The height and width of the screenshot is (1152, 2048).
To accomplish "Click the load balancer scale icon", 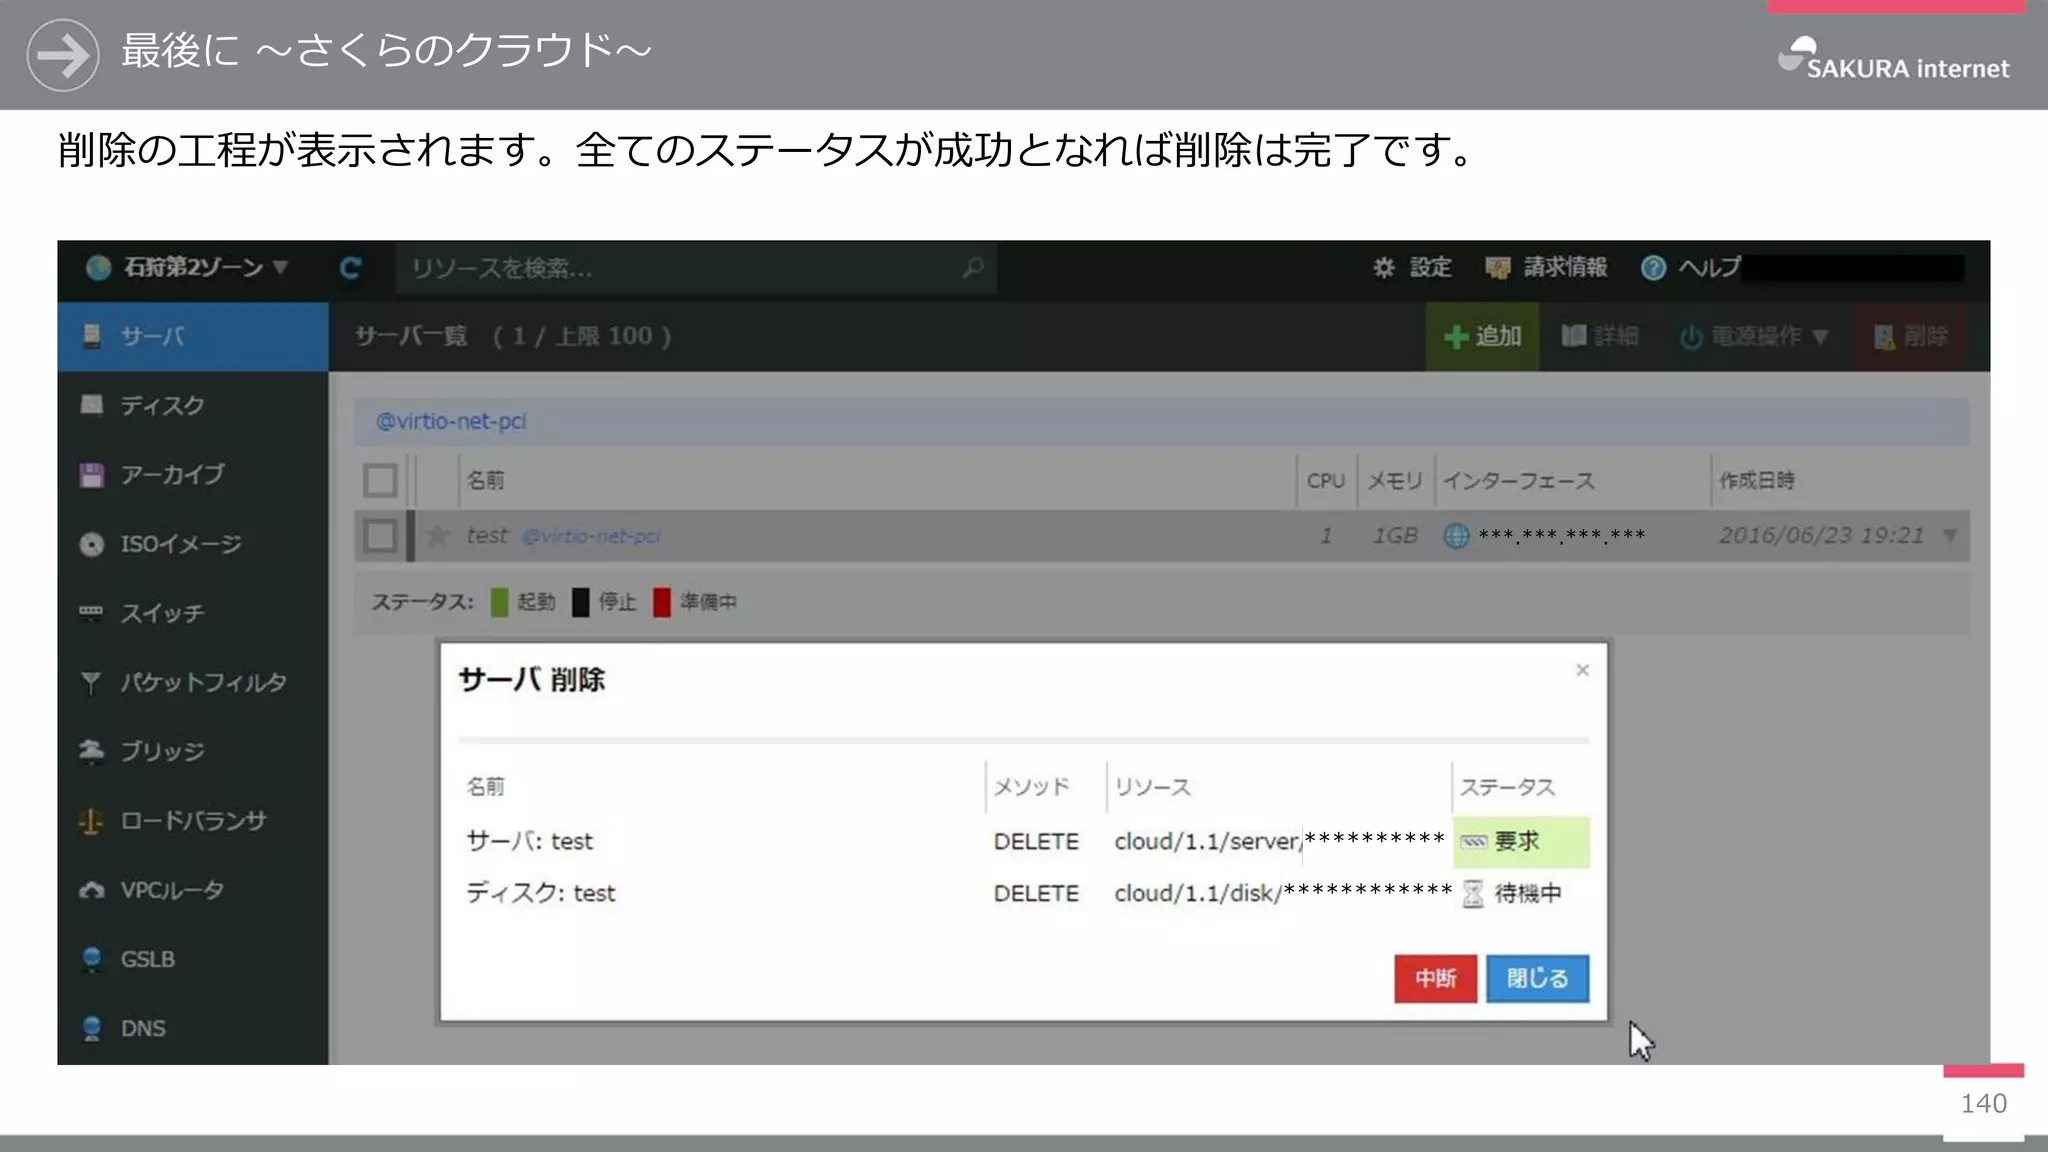I will pos(91,821).
